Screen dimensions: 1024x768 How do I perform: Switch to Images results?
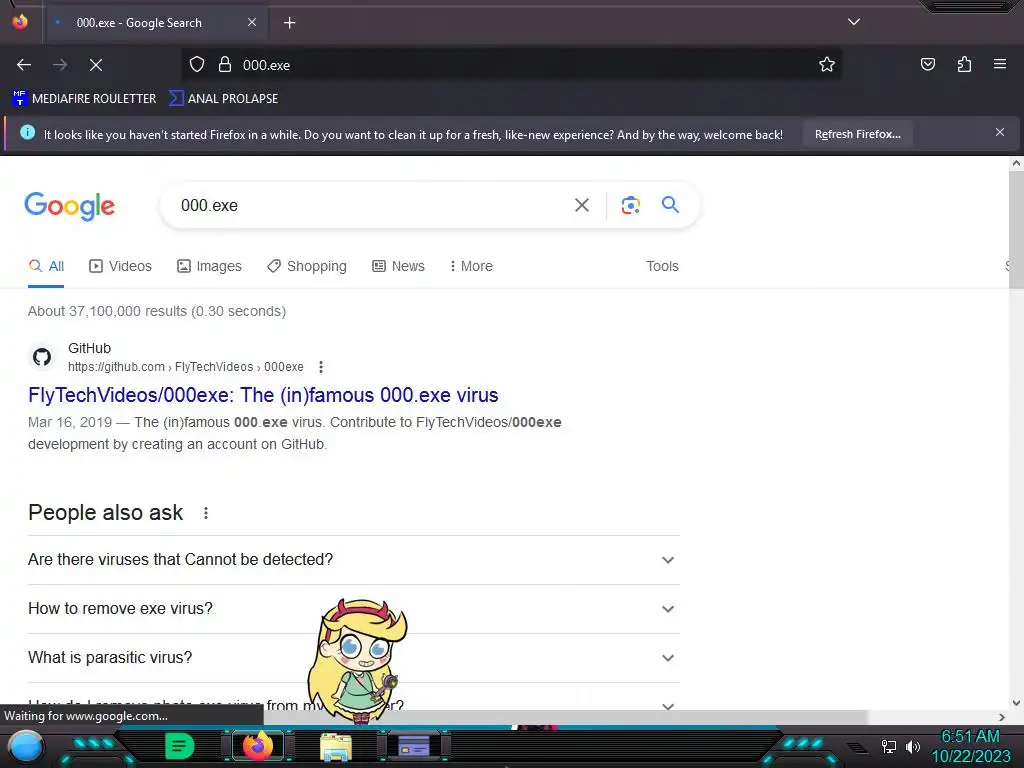209,266
